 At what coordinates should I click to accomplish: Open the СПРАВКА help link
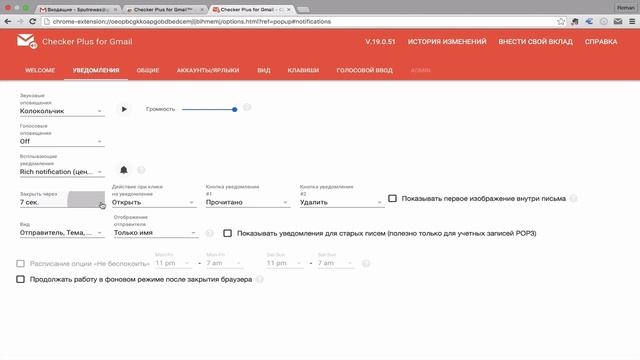click(x=601, y=42)
